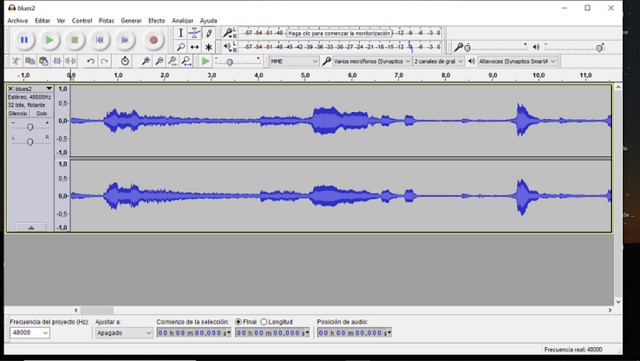The image size is (640, 361).
Task: Select the Time Shift tool
Action: [x=195, y=47]
